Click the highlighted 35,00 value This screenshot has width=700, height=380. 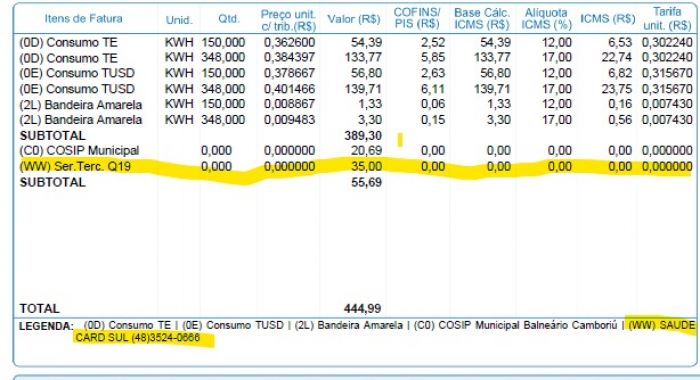[x=367, y=167]
